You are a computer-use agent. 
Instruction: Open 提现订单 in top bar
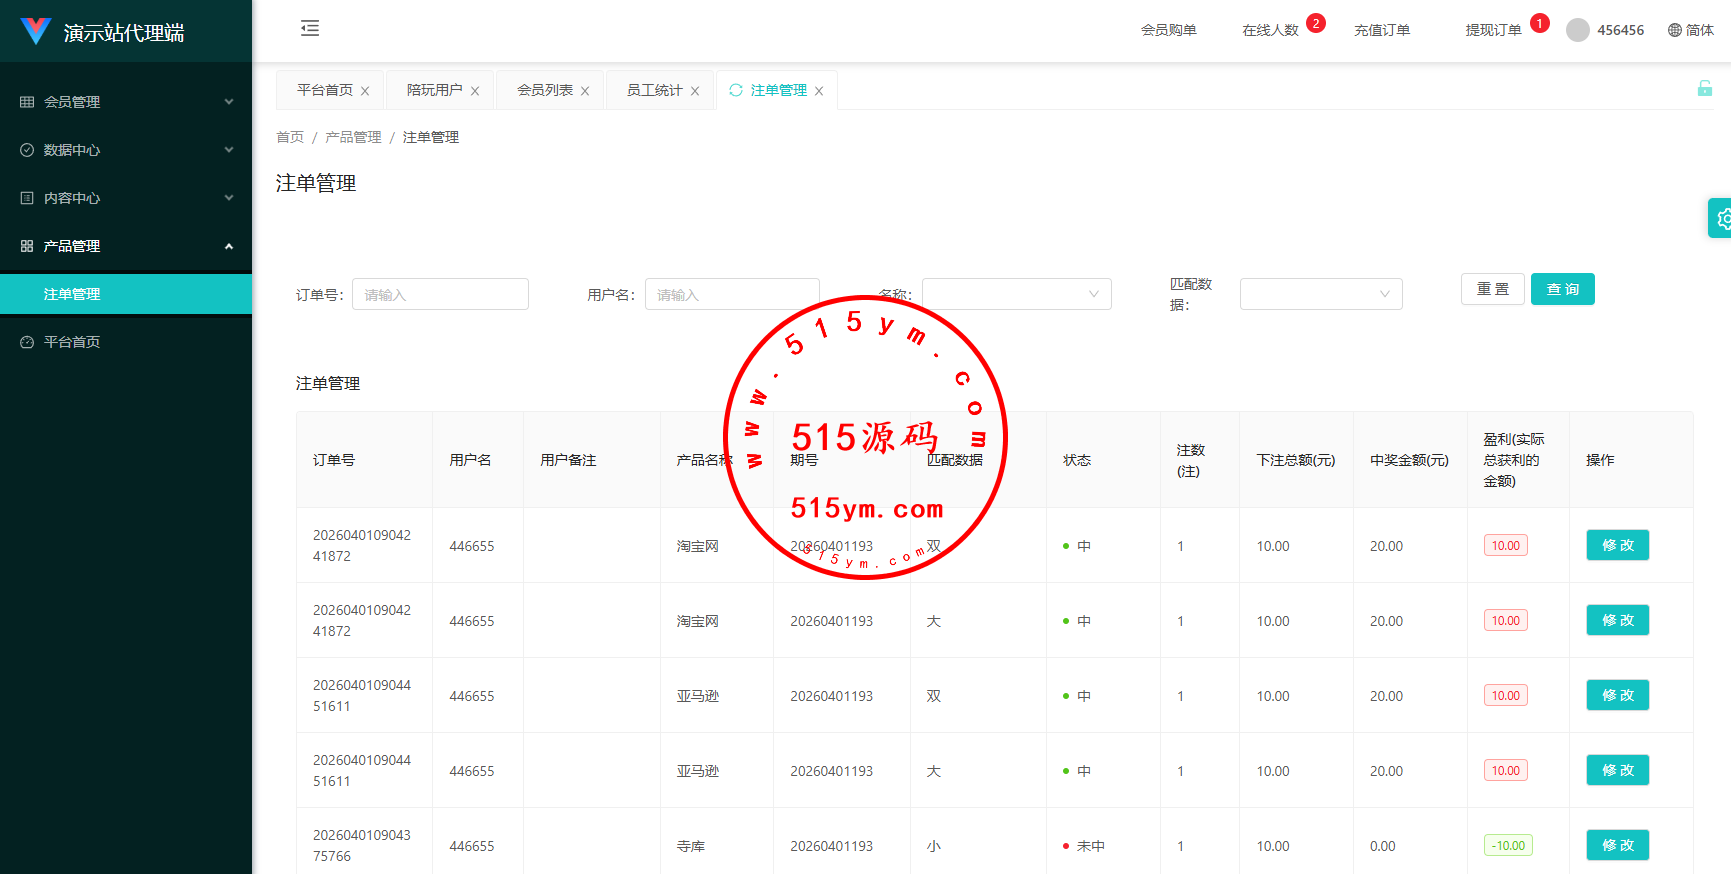point(1493,30)
